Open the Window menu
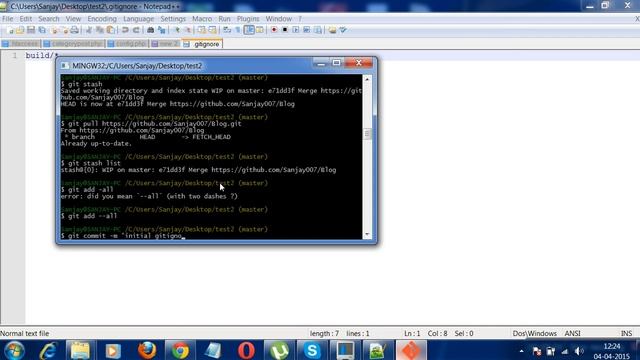 [278, 19]
